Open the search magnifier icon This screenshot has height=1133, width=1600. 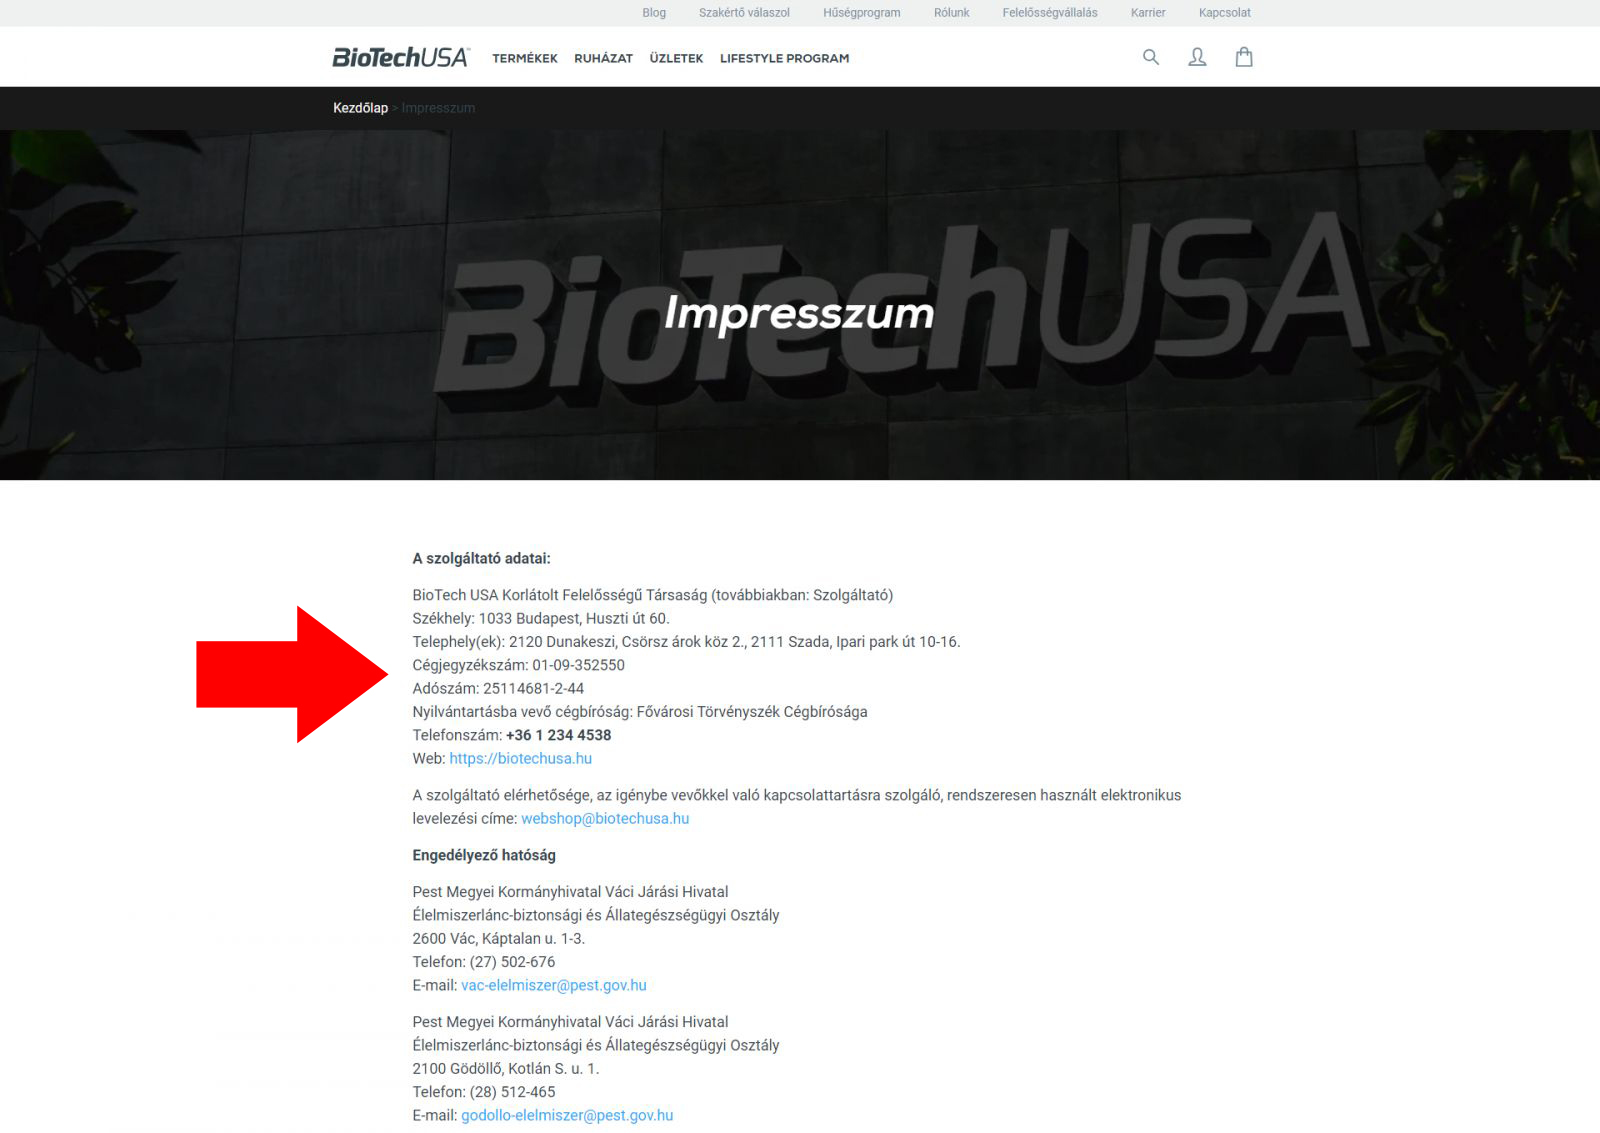[1151, 57]
